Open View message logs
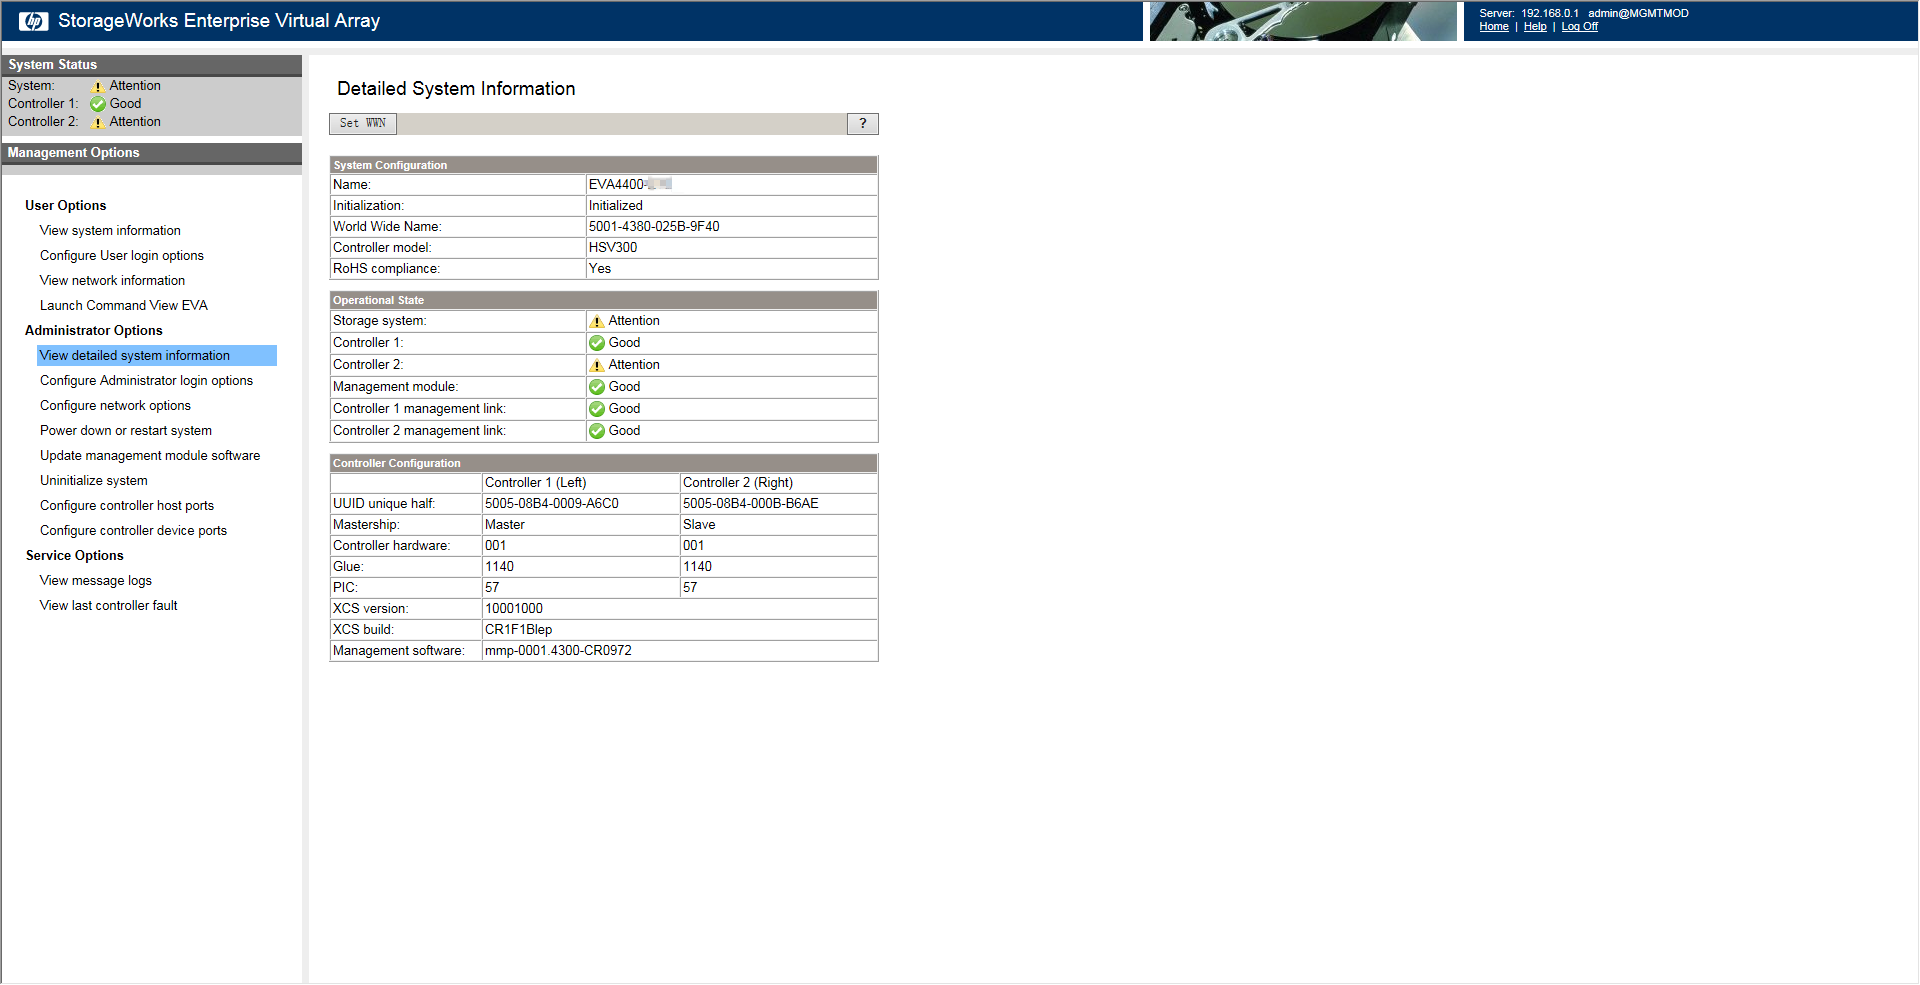Viewport: 1920px width, 985px height. (x=96, y=581)
